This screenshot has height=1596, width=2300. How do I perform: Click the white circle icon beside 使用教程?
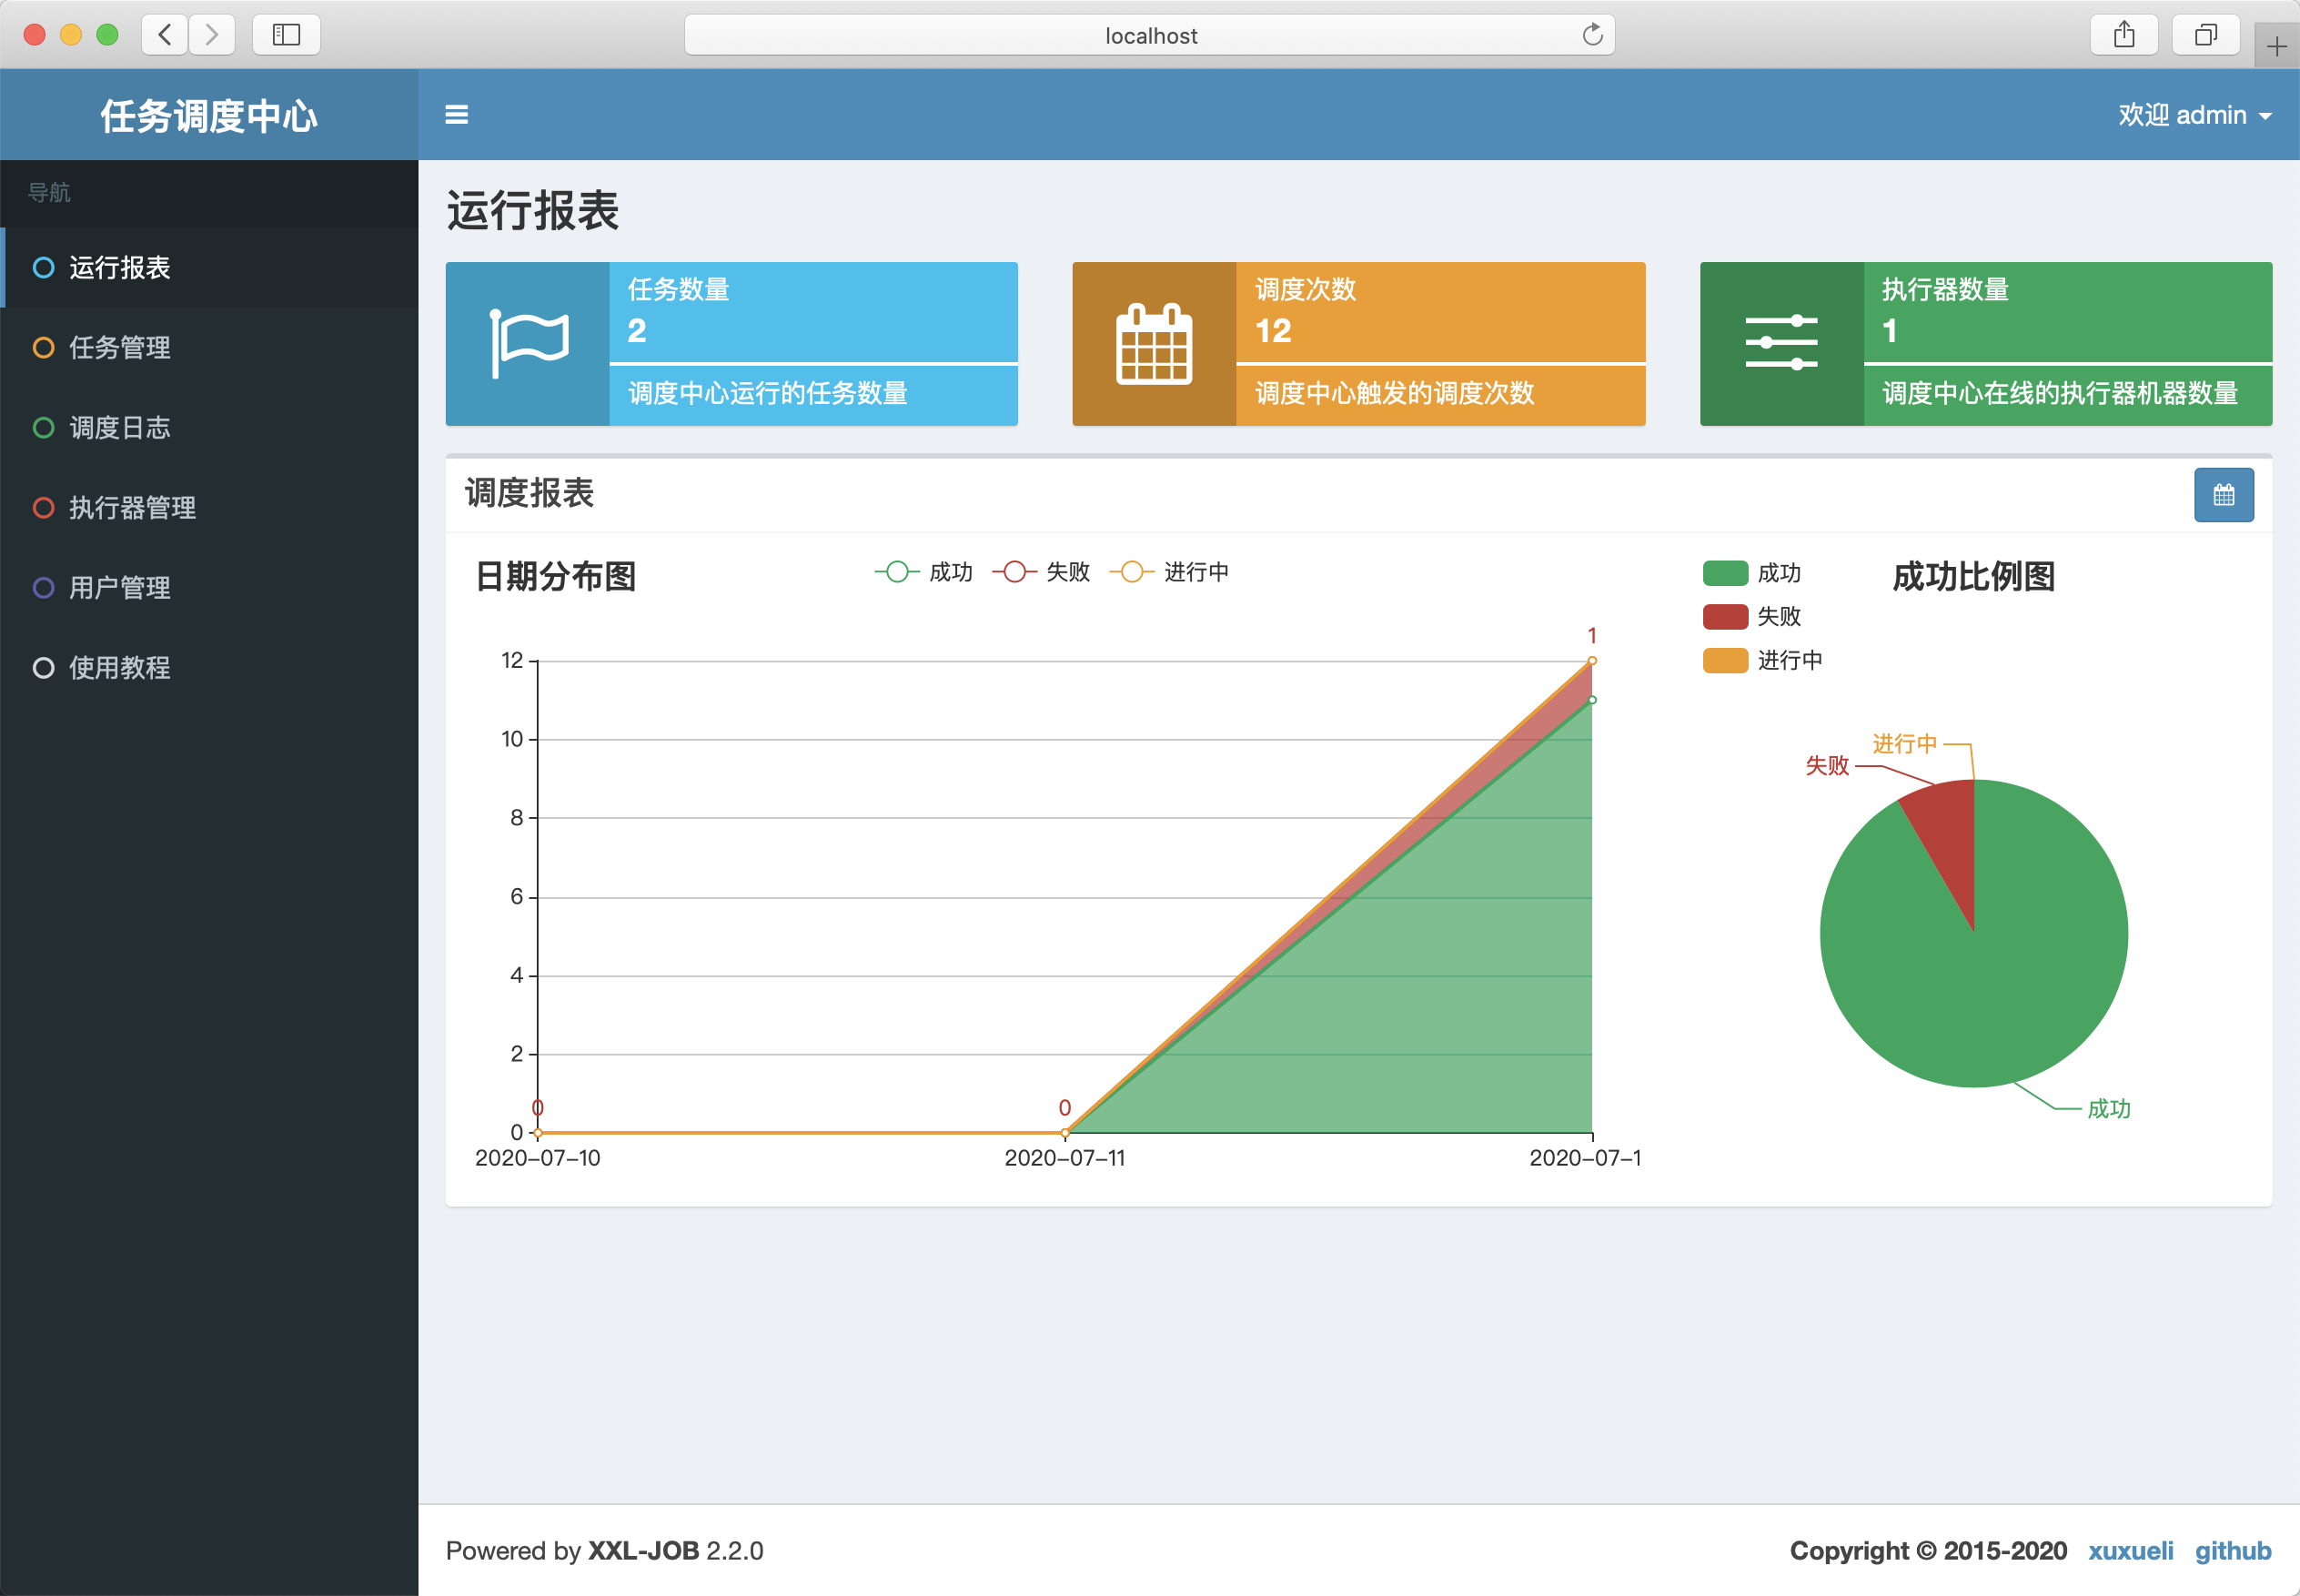coord(43,667)
